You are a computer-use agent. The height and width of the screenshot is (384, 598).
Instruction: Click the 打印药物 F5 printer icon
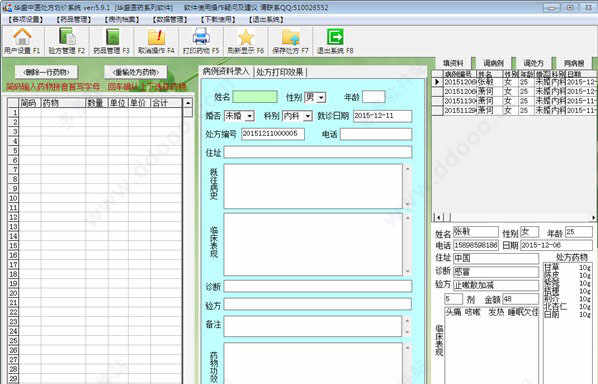coord(201,41)
